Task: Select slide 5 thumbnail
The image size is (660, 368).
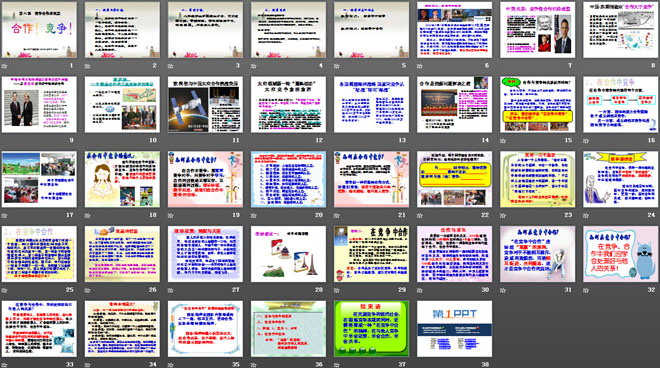Action: point(371,30)
